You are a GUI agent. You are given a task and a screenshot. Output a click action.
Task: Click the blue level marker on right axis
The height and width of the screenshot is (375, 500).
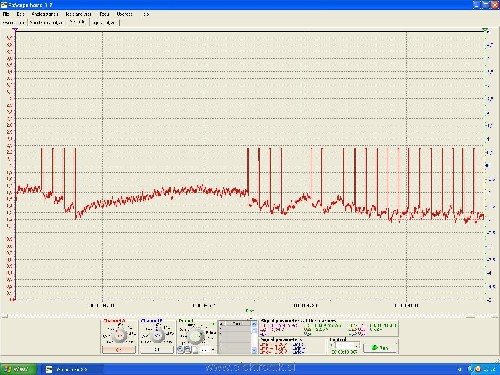pos(488,165)
